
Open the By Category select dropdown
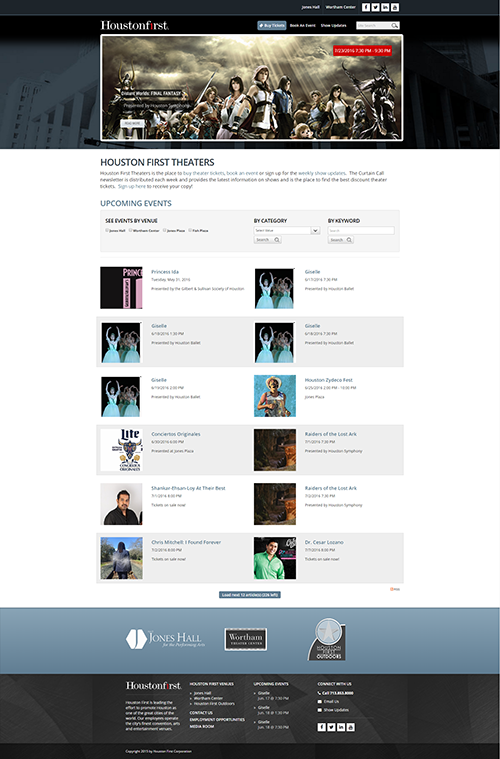click(287, 230)
